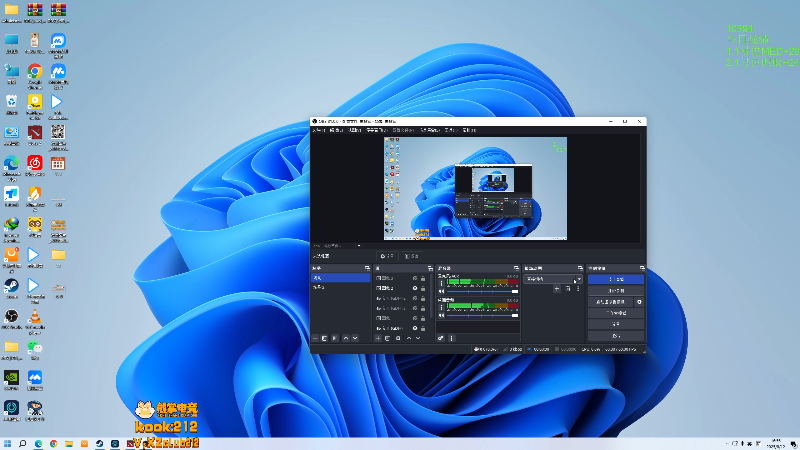Open the File menu in OBS

tap(318, 130)
